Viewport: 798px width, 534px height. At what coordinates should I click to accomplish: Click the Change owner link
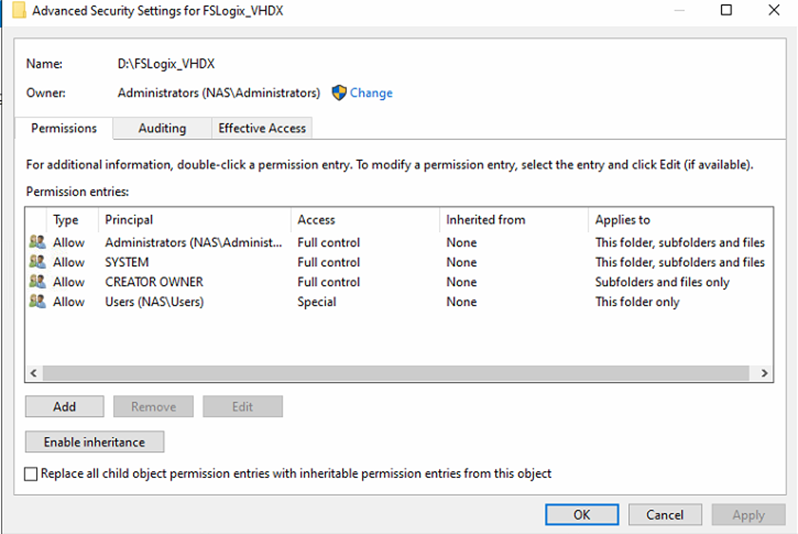[371, 93]
